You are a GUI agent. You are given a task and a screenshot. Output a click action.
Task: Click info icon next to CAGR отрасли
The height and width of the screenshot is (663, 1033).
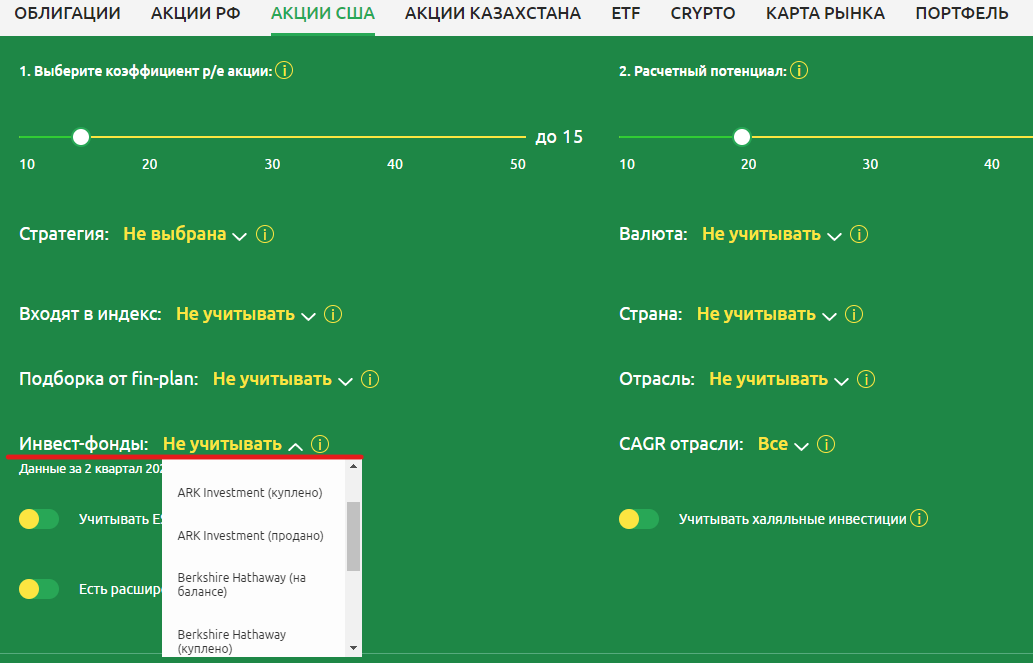pos(826,445)
